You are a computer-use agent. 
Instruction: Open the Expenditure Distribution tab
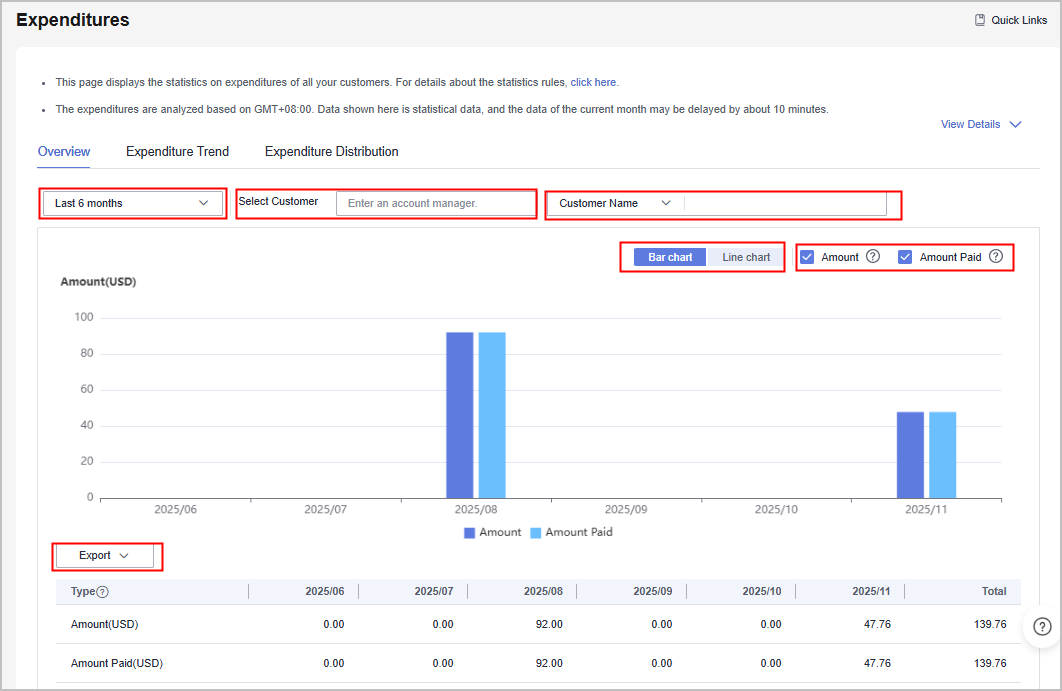coord(331,152)
